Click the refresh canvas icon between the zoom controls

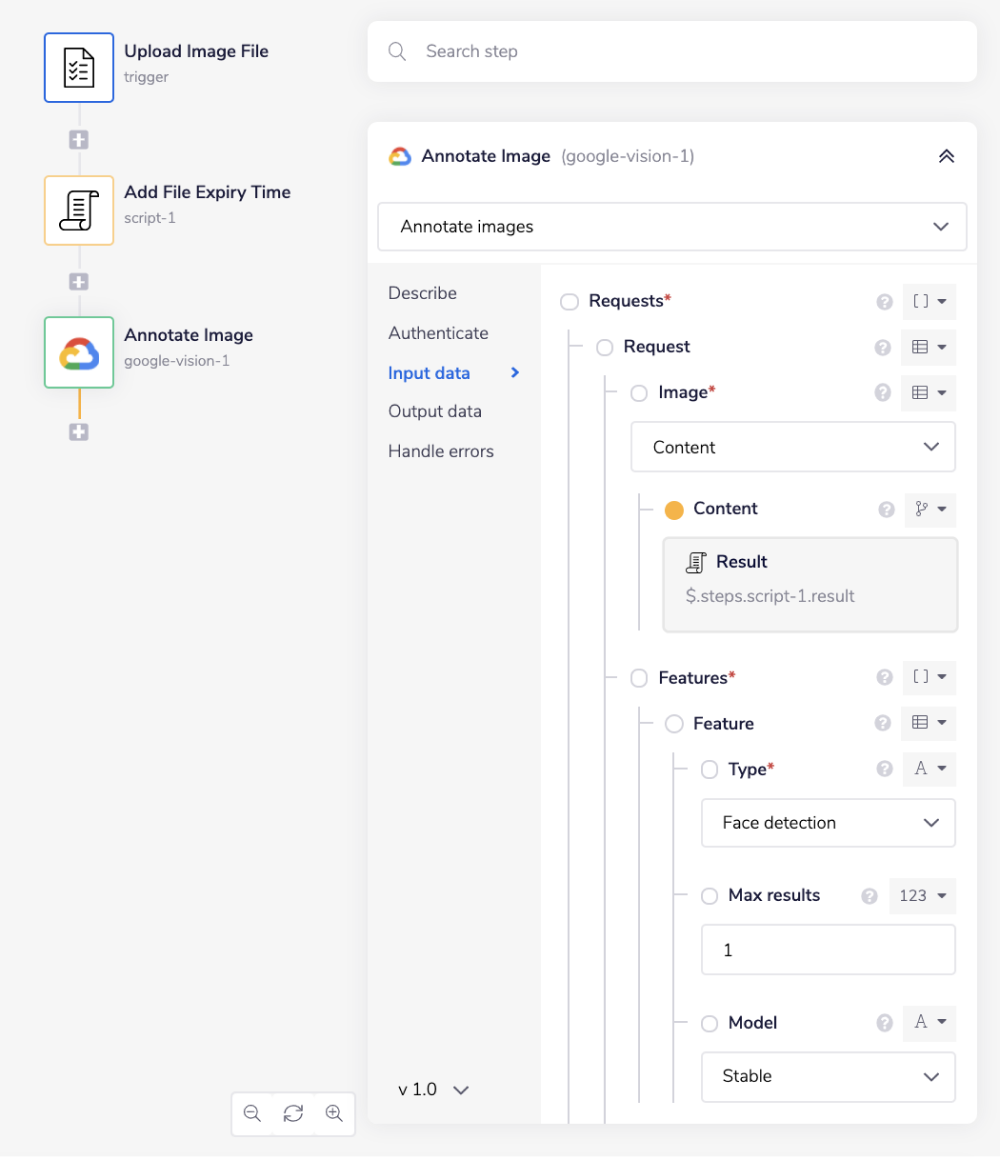click(x=293, y=1113)
